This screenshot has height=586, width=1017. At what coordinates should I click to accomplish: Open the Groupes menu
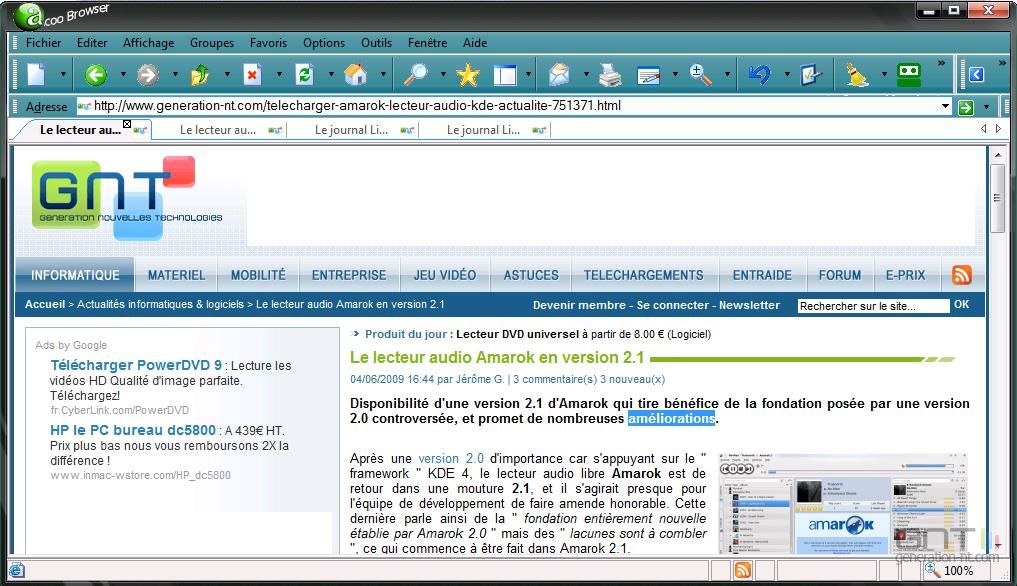click(x=211, y=43)
